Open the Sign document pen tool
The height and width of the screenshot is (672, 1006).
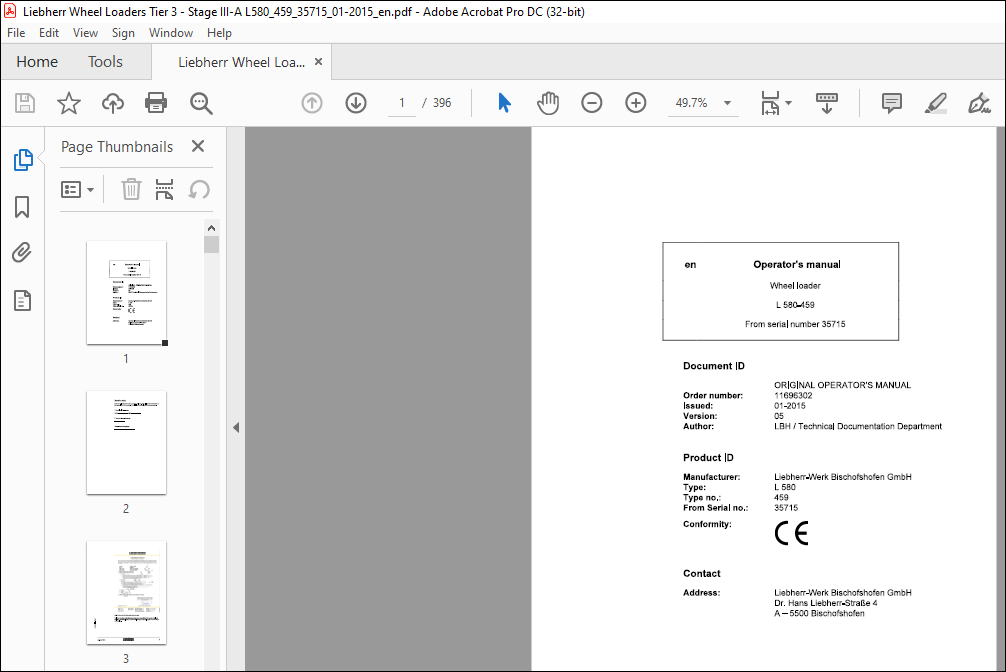coord(979,103)
